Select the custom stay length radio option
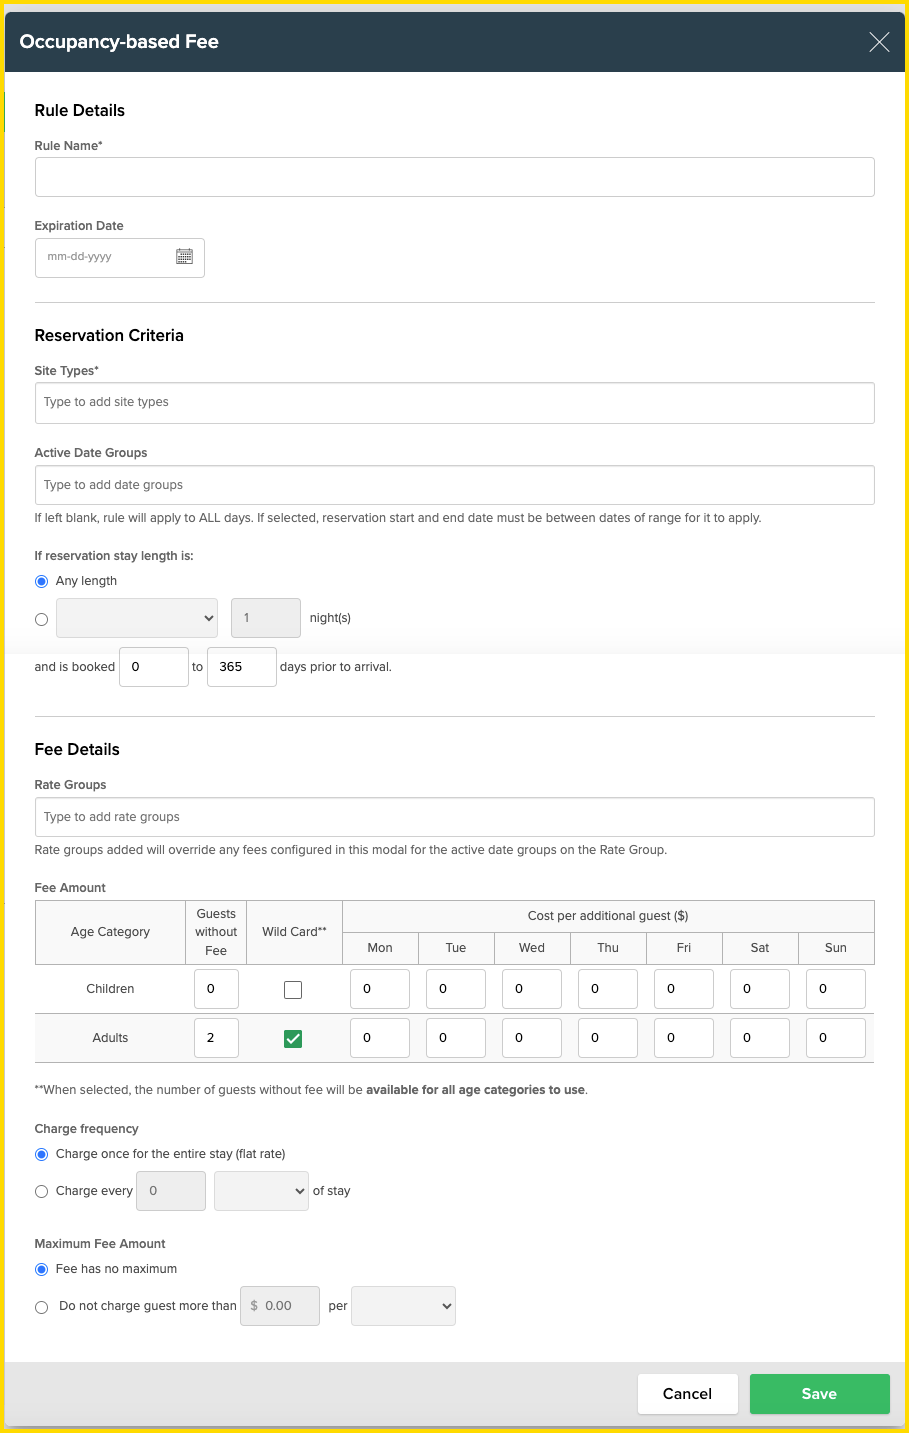This screenshot has height=1433, width=909. pos(41,618)
